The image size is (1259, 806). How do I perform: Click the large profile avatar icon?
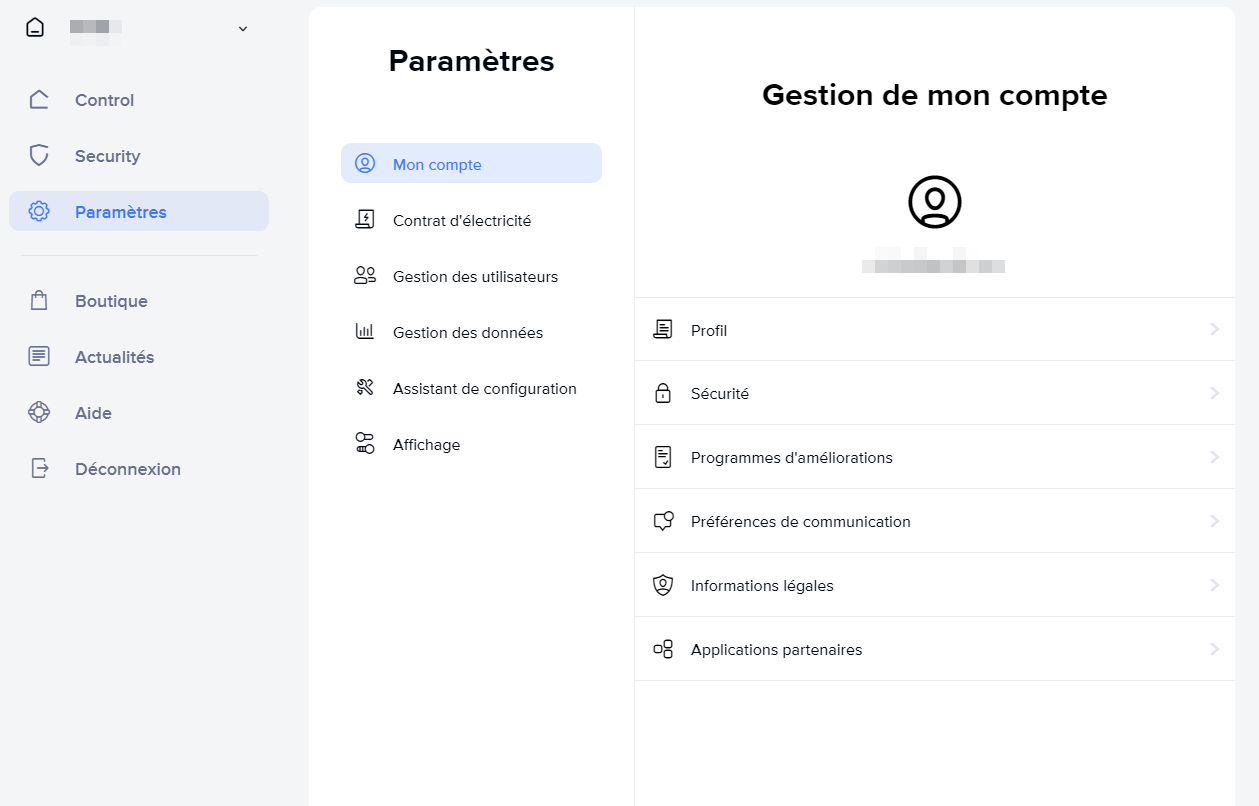(x=934, y=203)
